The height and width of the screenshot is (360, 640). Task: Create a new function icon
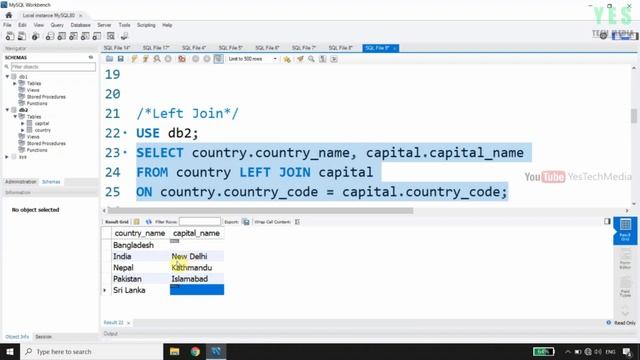(97, 36)
